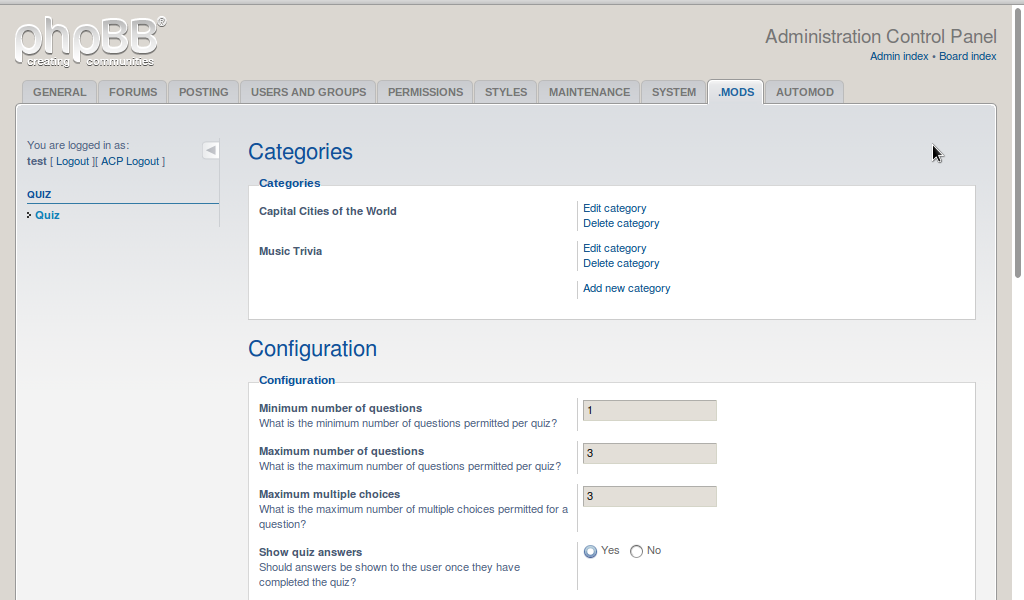Open the Quiz item in the sidebar
The height and width of the screenshot is (600, 1024).
pyautogui.click(x=47, y=215)
